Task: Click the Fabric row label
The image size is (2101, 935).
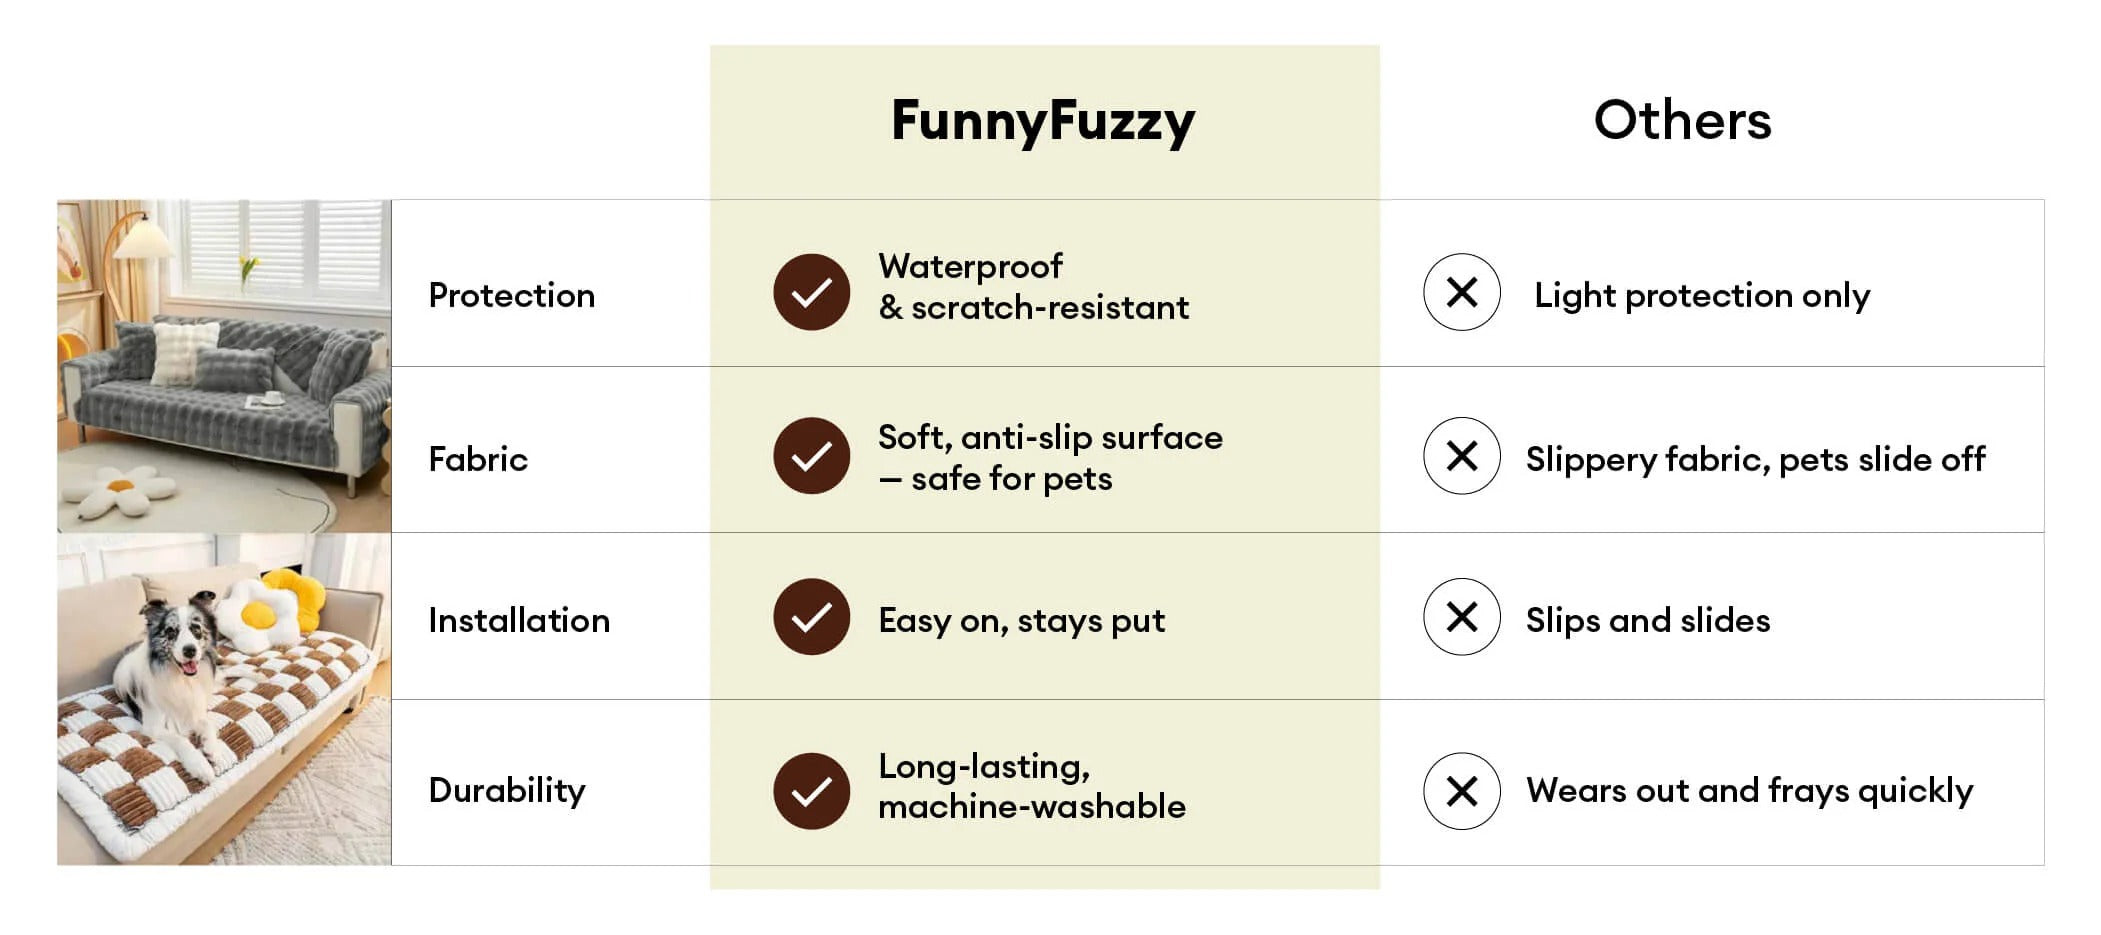Action: click(478, 460)
